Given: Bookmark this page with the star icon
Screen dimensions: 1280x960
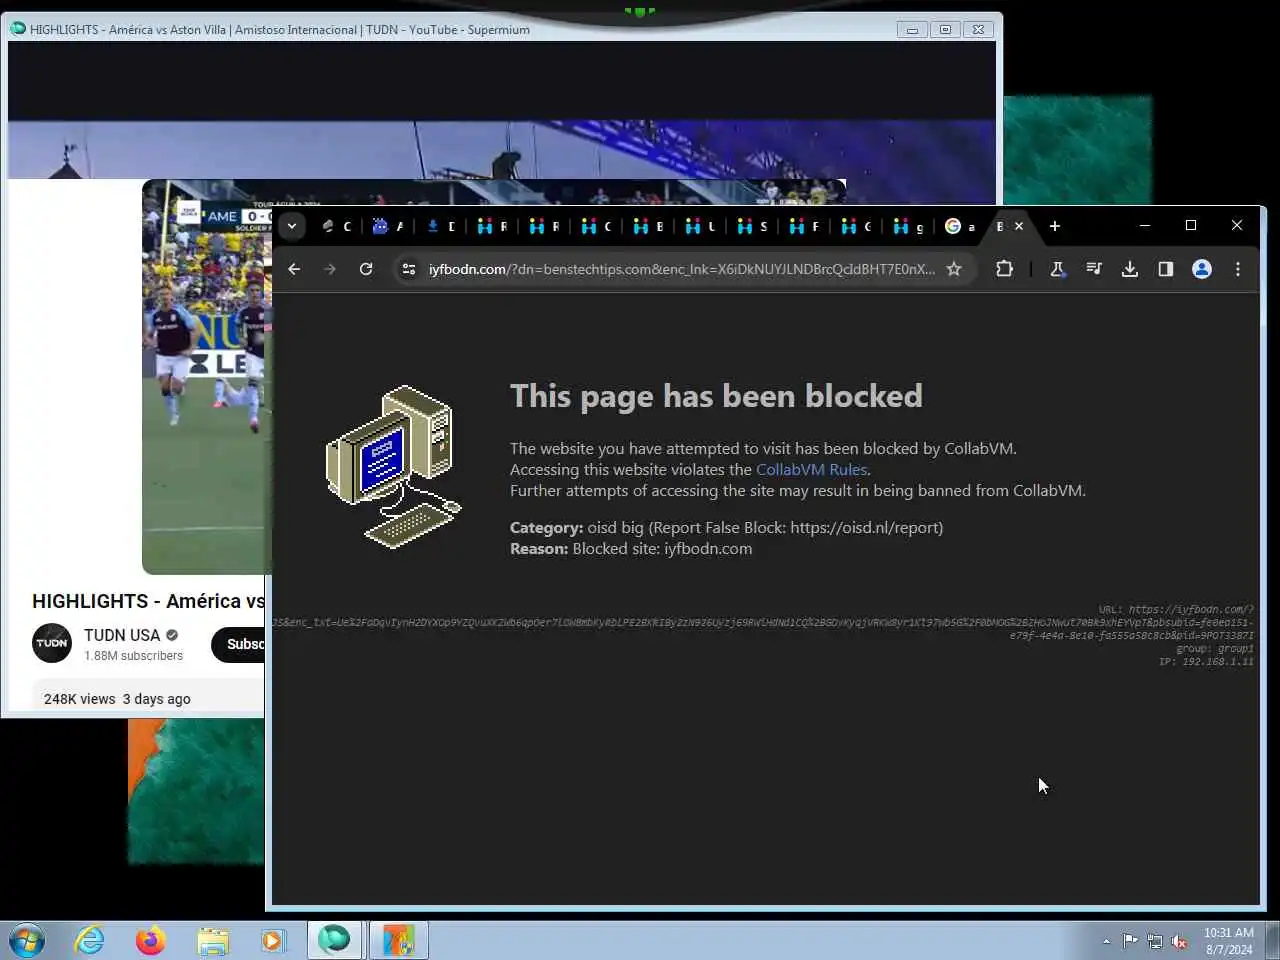Looking at the screenshot, I should (954, 269).
